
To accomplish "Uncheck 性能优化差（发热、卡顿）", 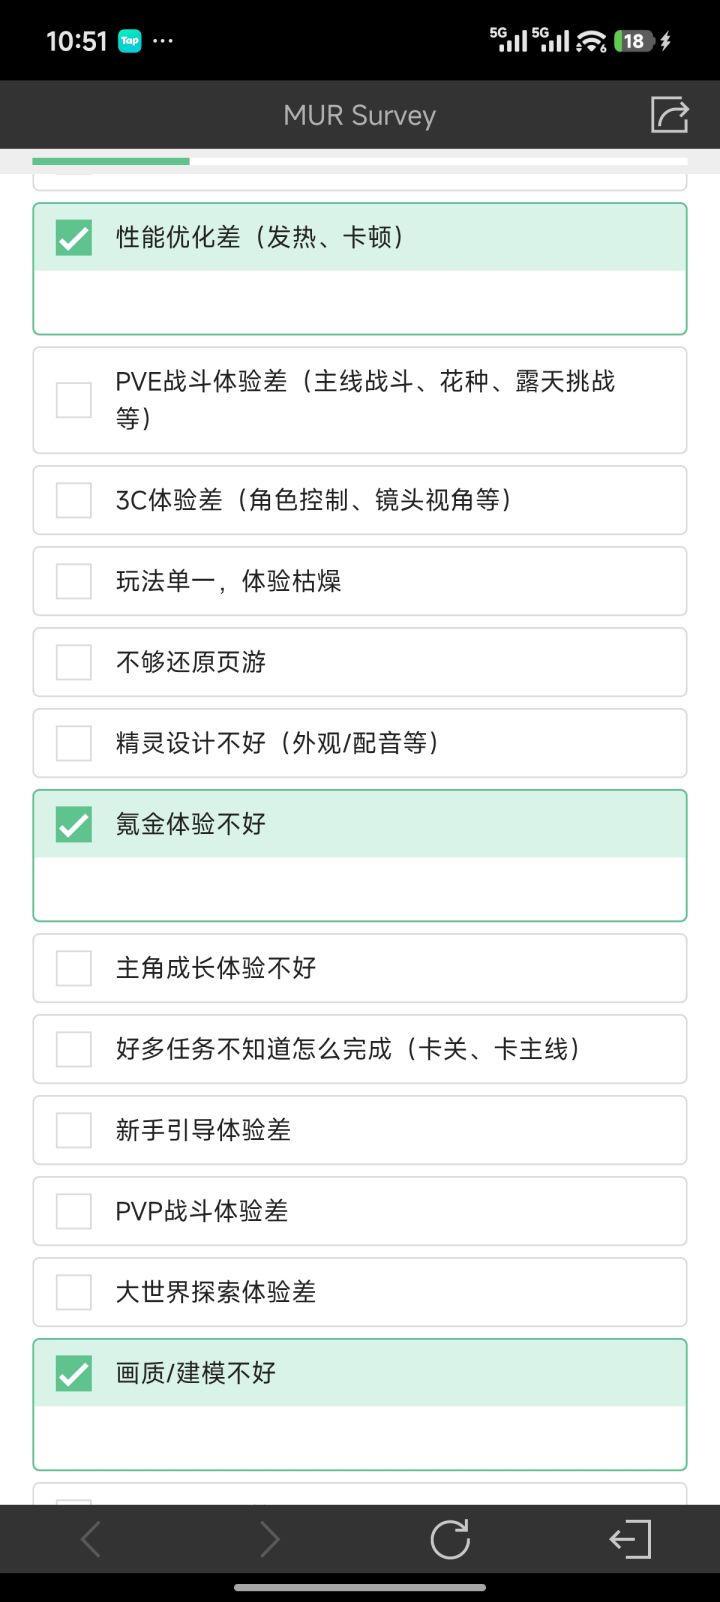I will [x=74, y=237].
